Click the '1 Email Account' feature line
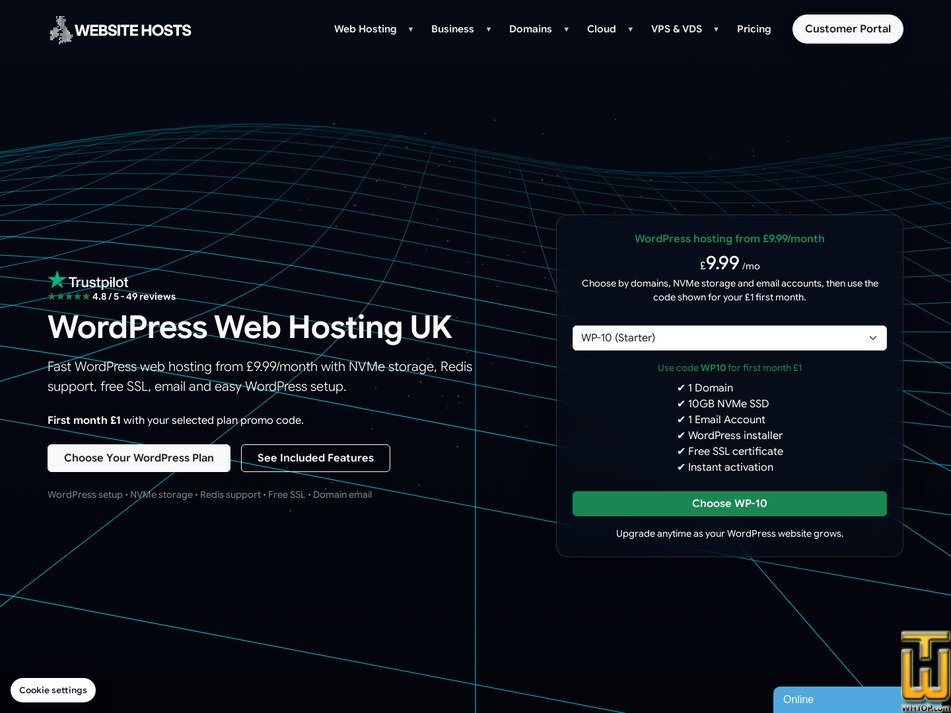This screenshot has width=951, height=713. [x=721, y=420]
